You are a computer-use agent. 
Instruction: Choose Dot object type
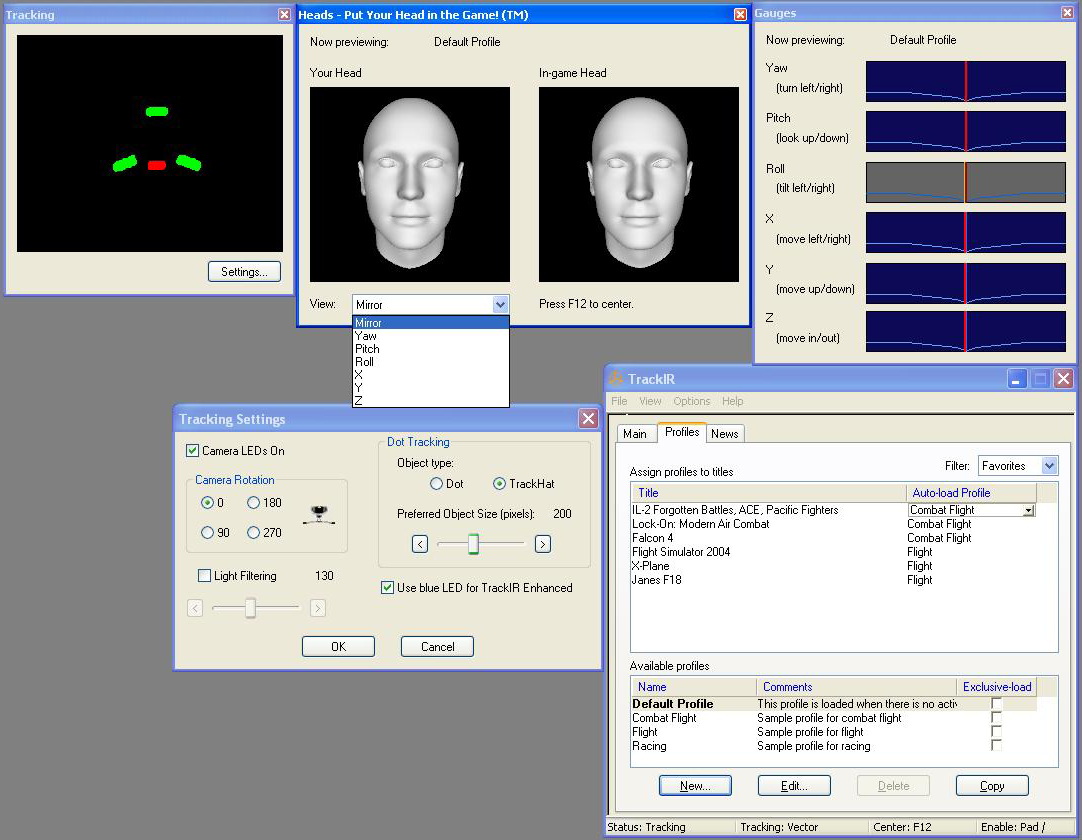pos(436,484)
